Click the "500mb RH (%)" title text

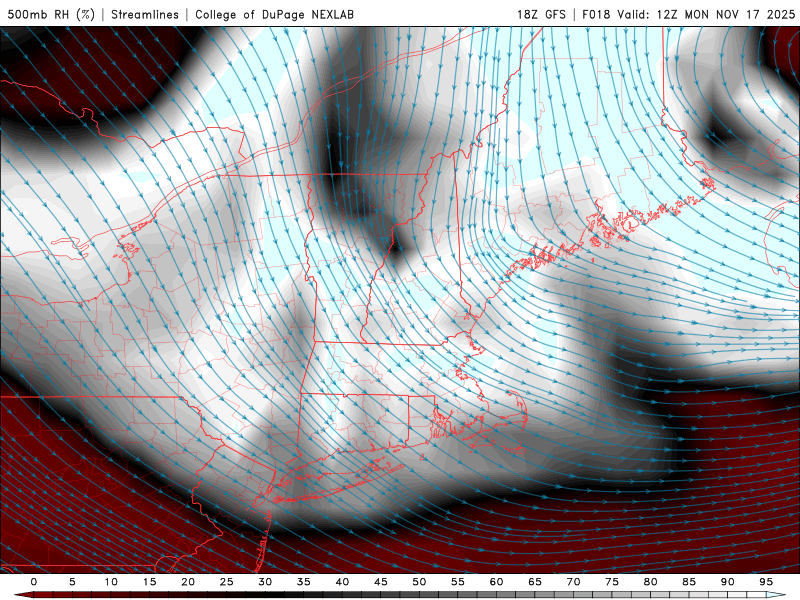point(51,14)
